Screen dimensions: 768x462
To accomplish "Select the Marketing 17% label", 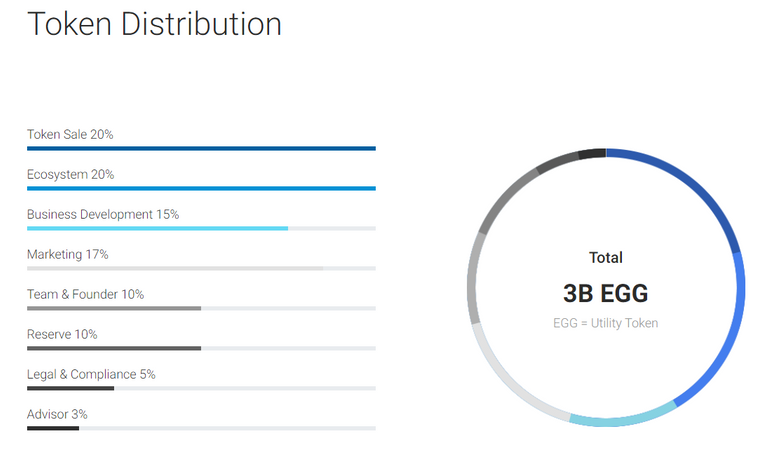I will pyautogui.click(x=68, y=254).
